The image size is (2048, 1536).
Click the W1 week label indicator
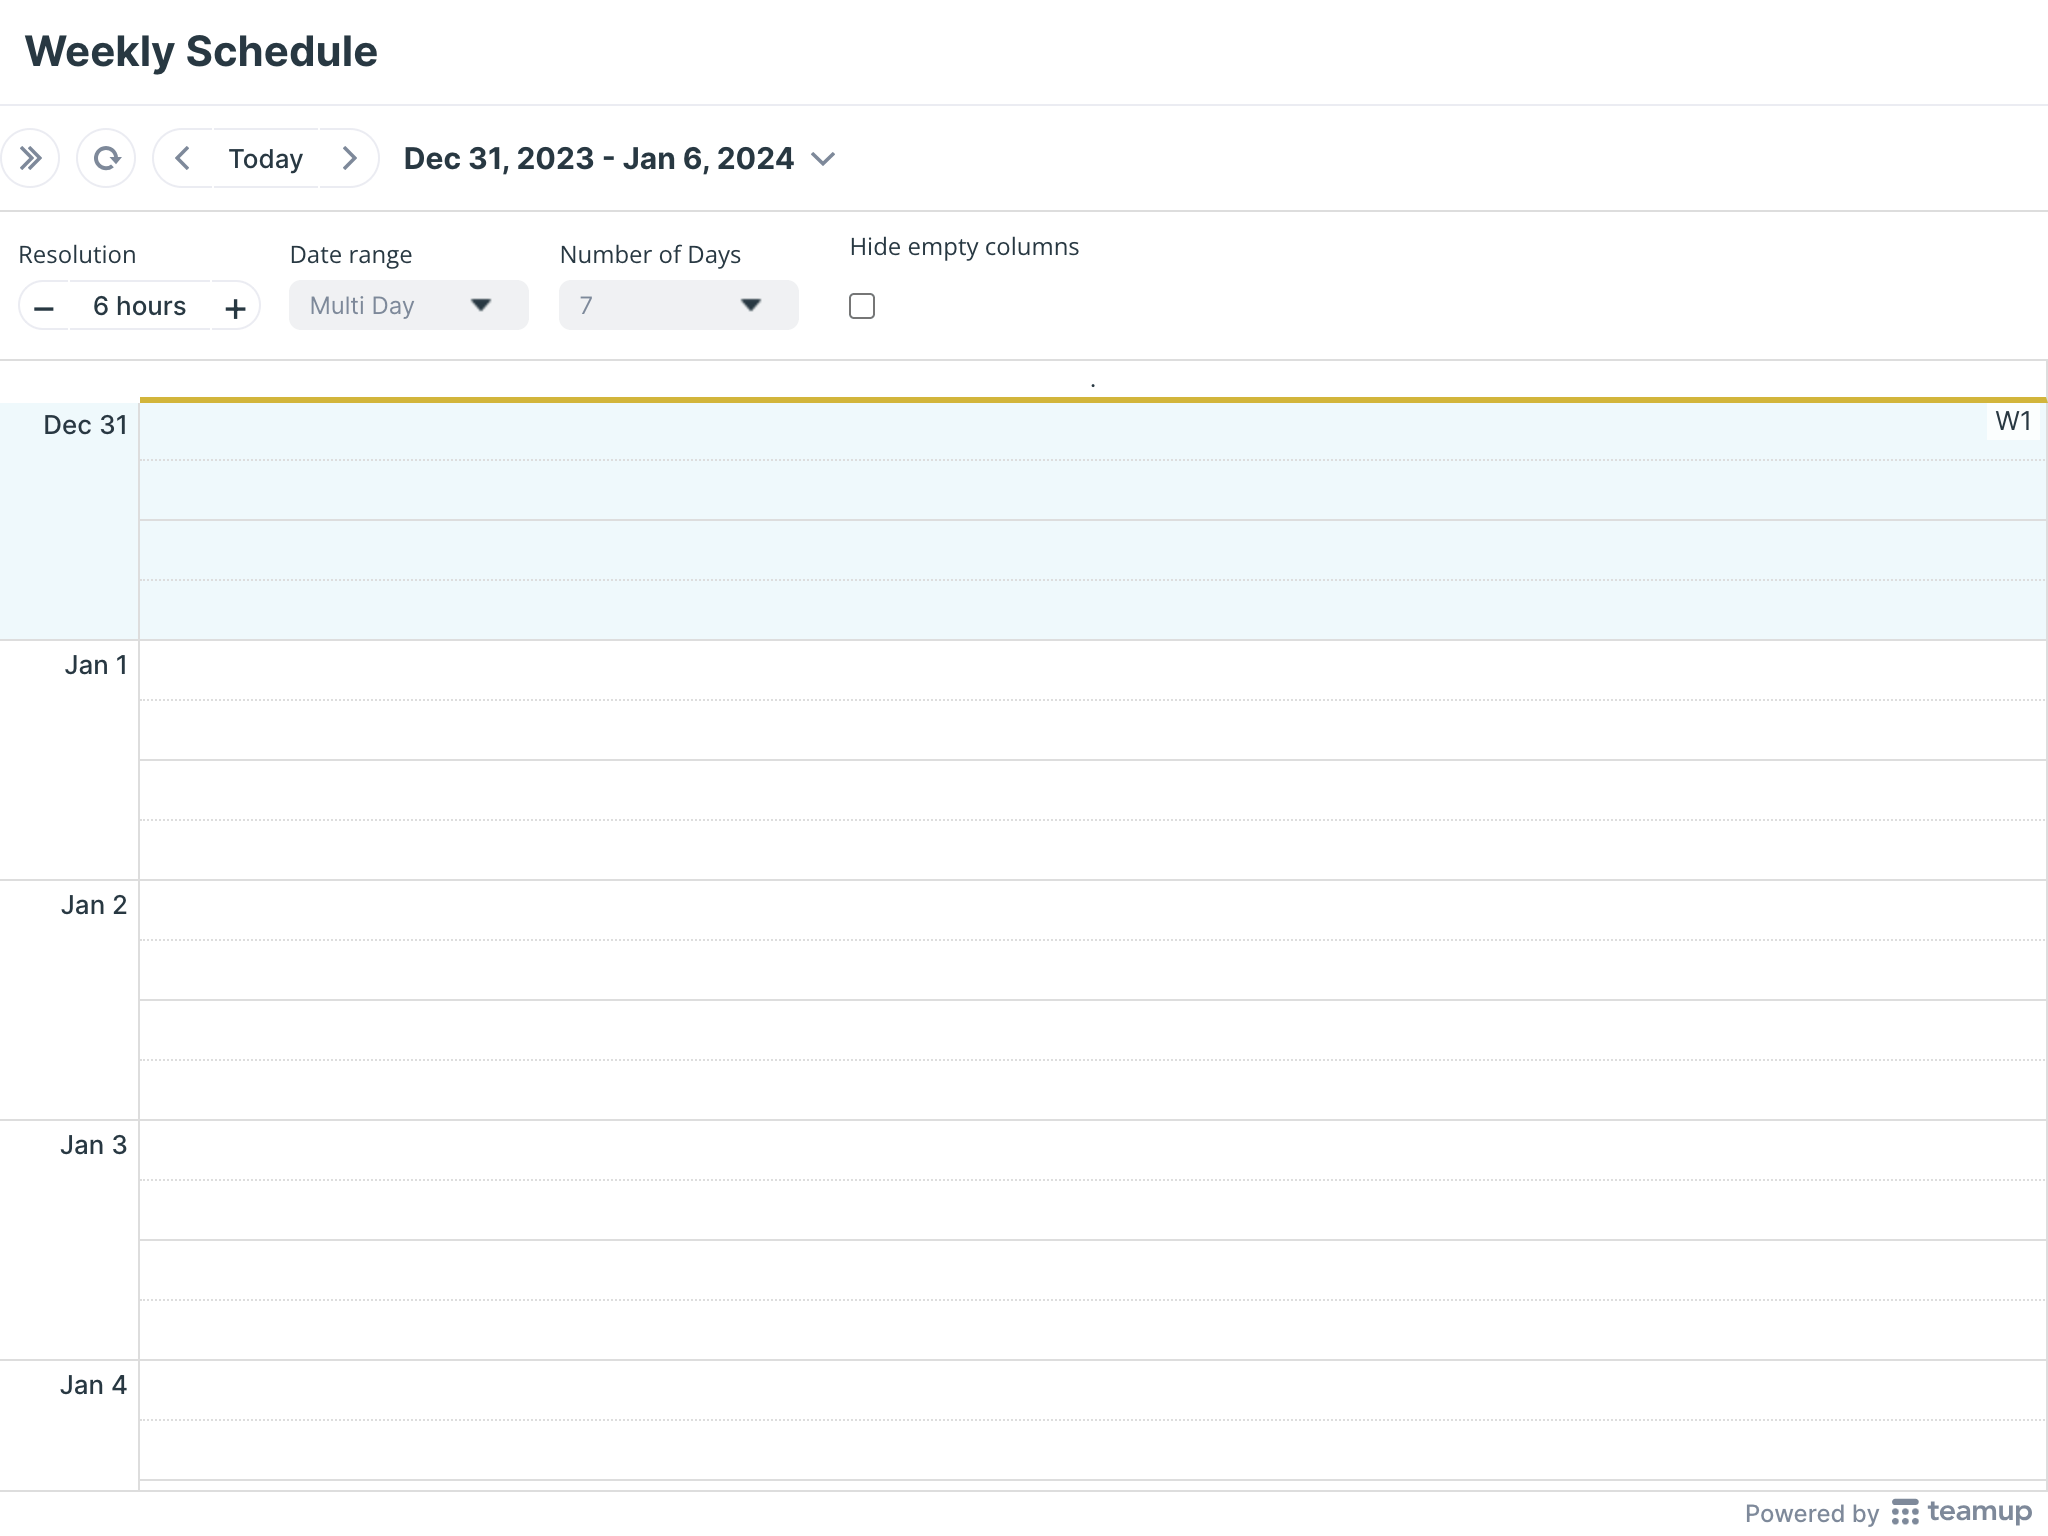(x=2013, y=423)
